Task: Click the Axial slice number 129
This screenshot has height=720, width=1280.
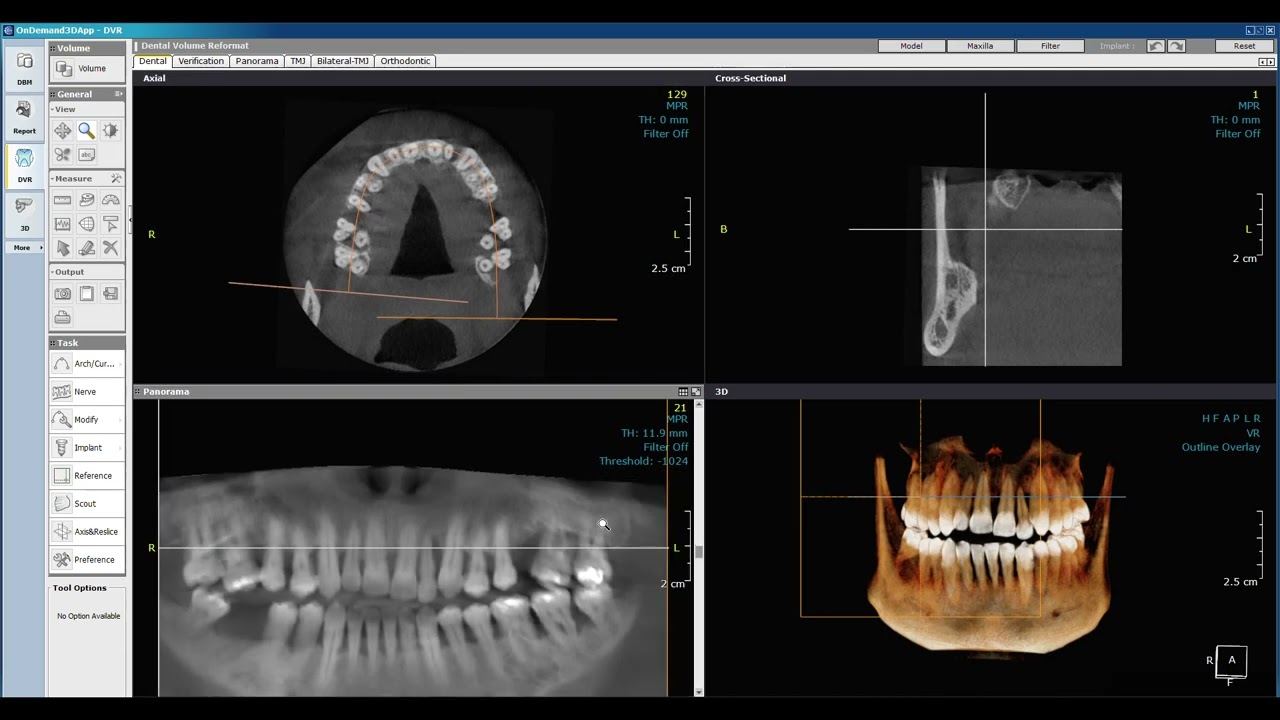Action: (x=677, y=94)
